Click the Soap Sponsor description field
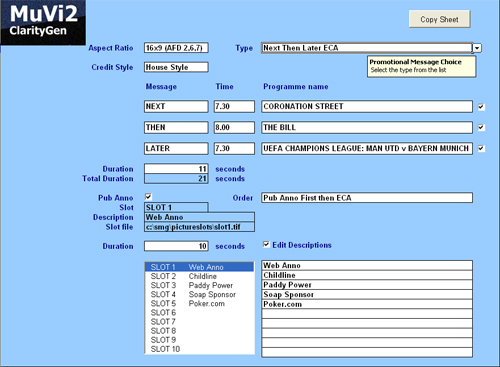 pos(367,294)
